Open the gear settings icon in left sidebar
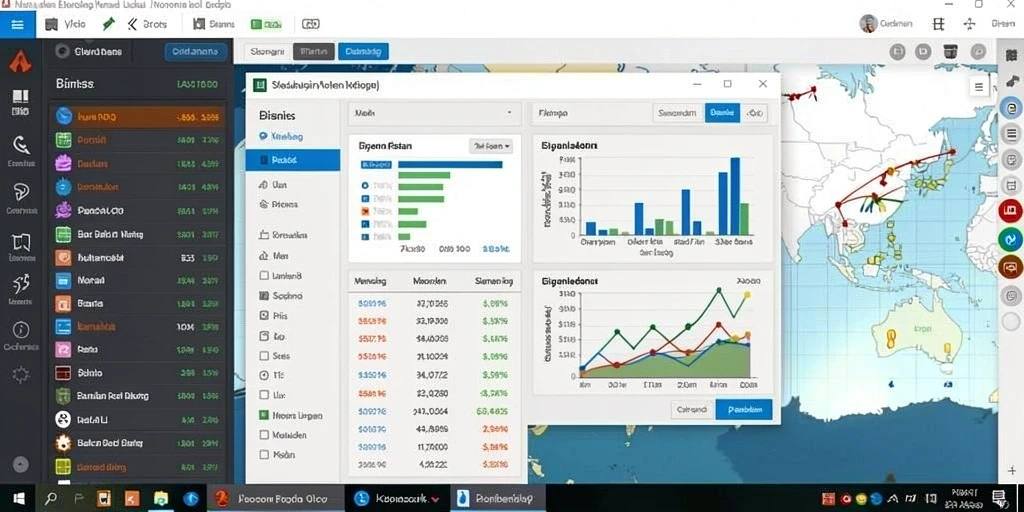 point(21,374)
